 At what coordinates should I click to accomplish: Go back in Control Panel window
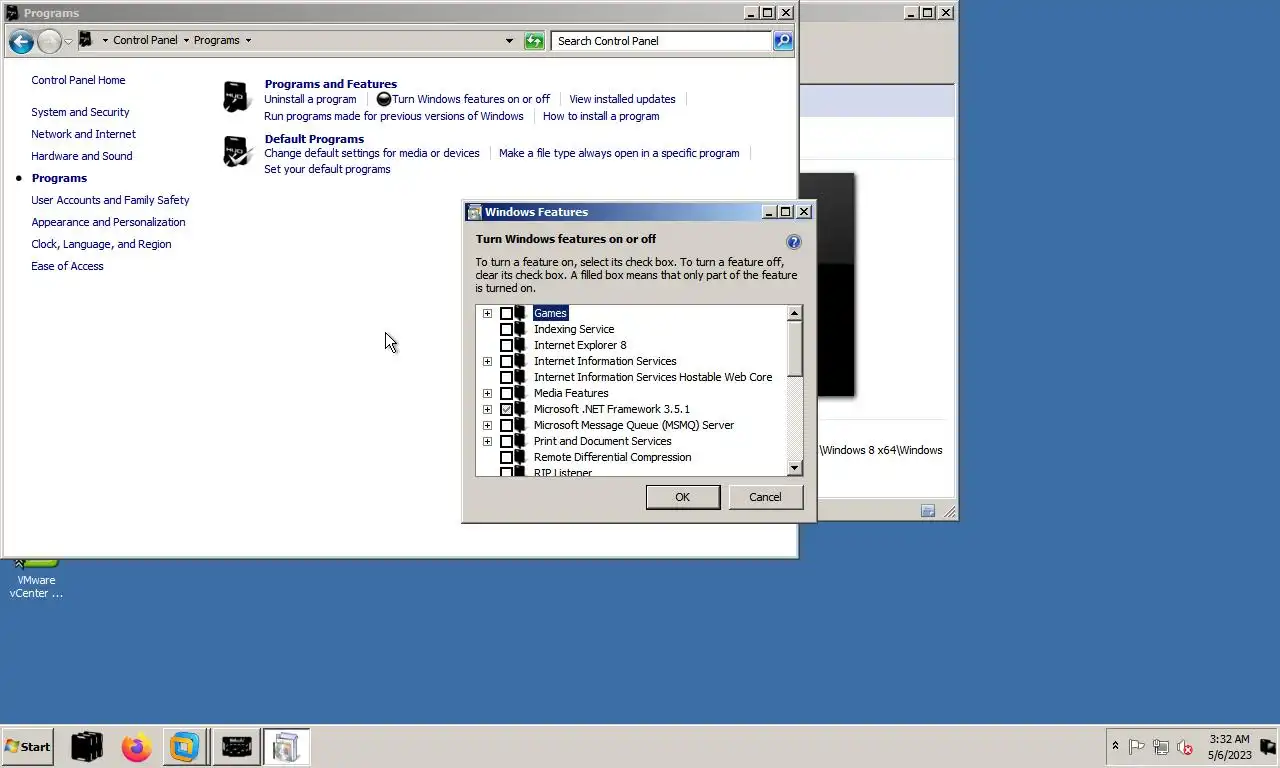coord(21,41)
